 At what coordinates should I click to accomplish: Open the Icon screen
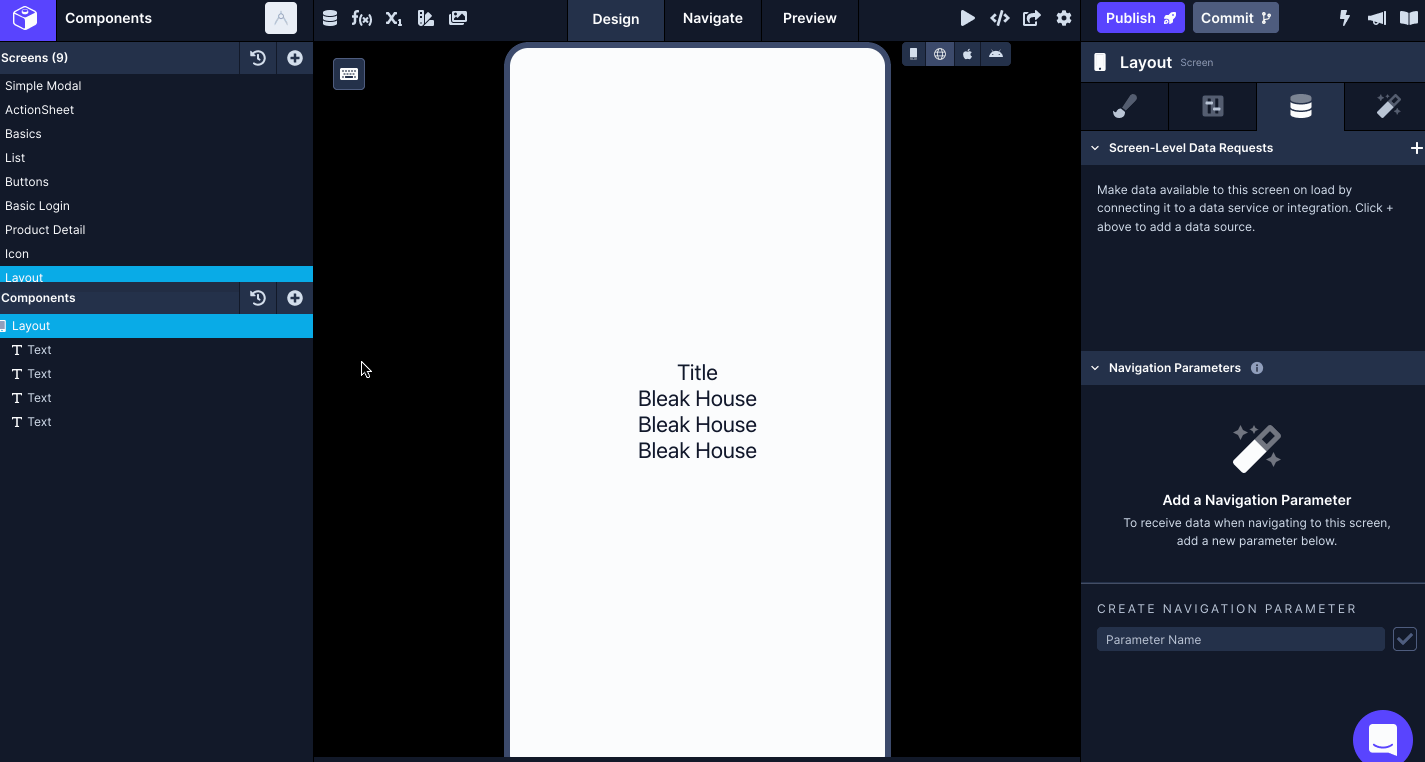tap(156, 254)
